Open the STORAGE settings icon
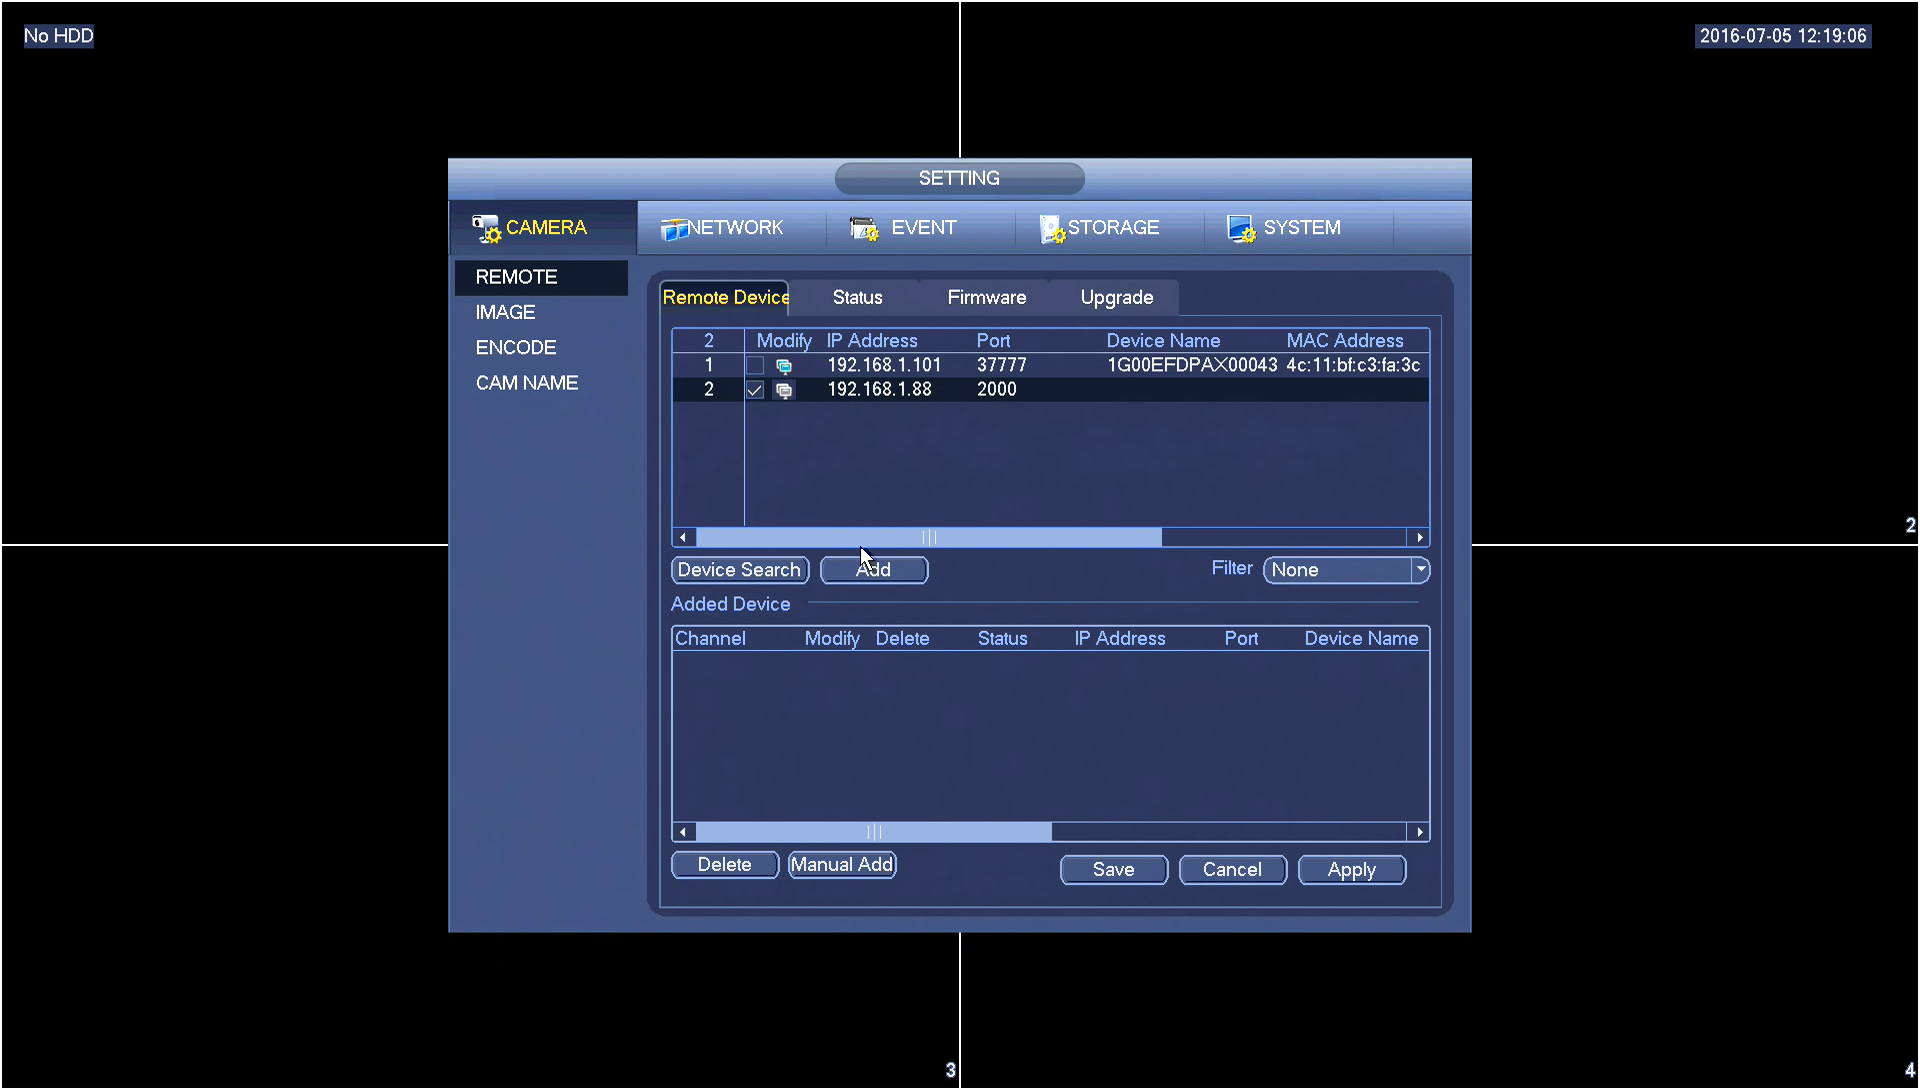The image size is (1920, 1090). pos(1051,229)
